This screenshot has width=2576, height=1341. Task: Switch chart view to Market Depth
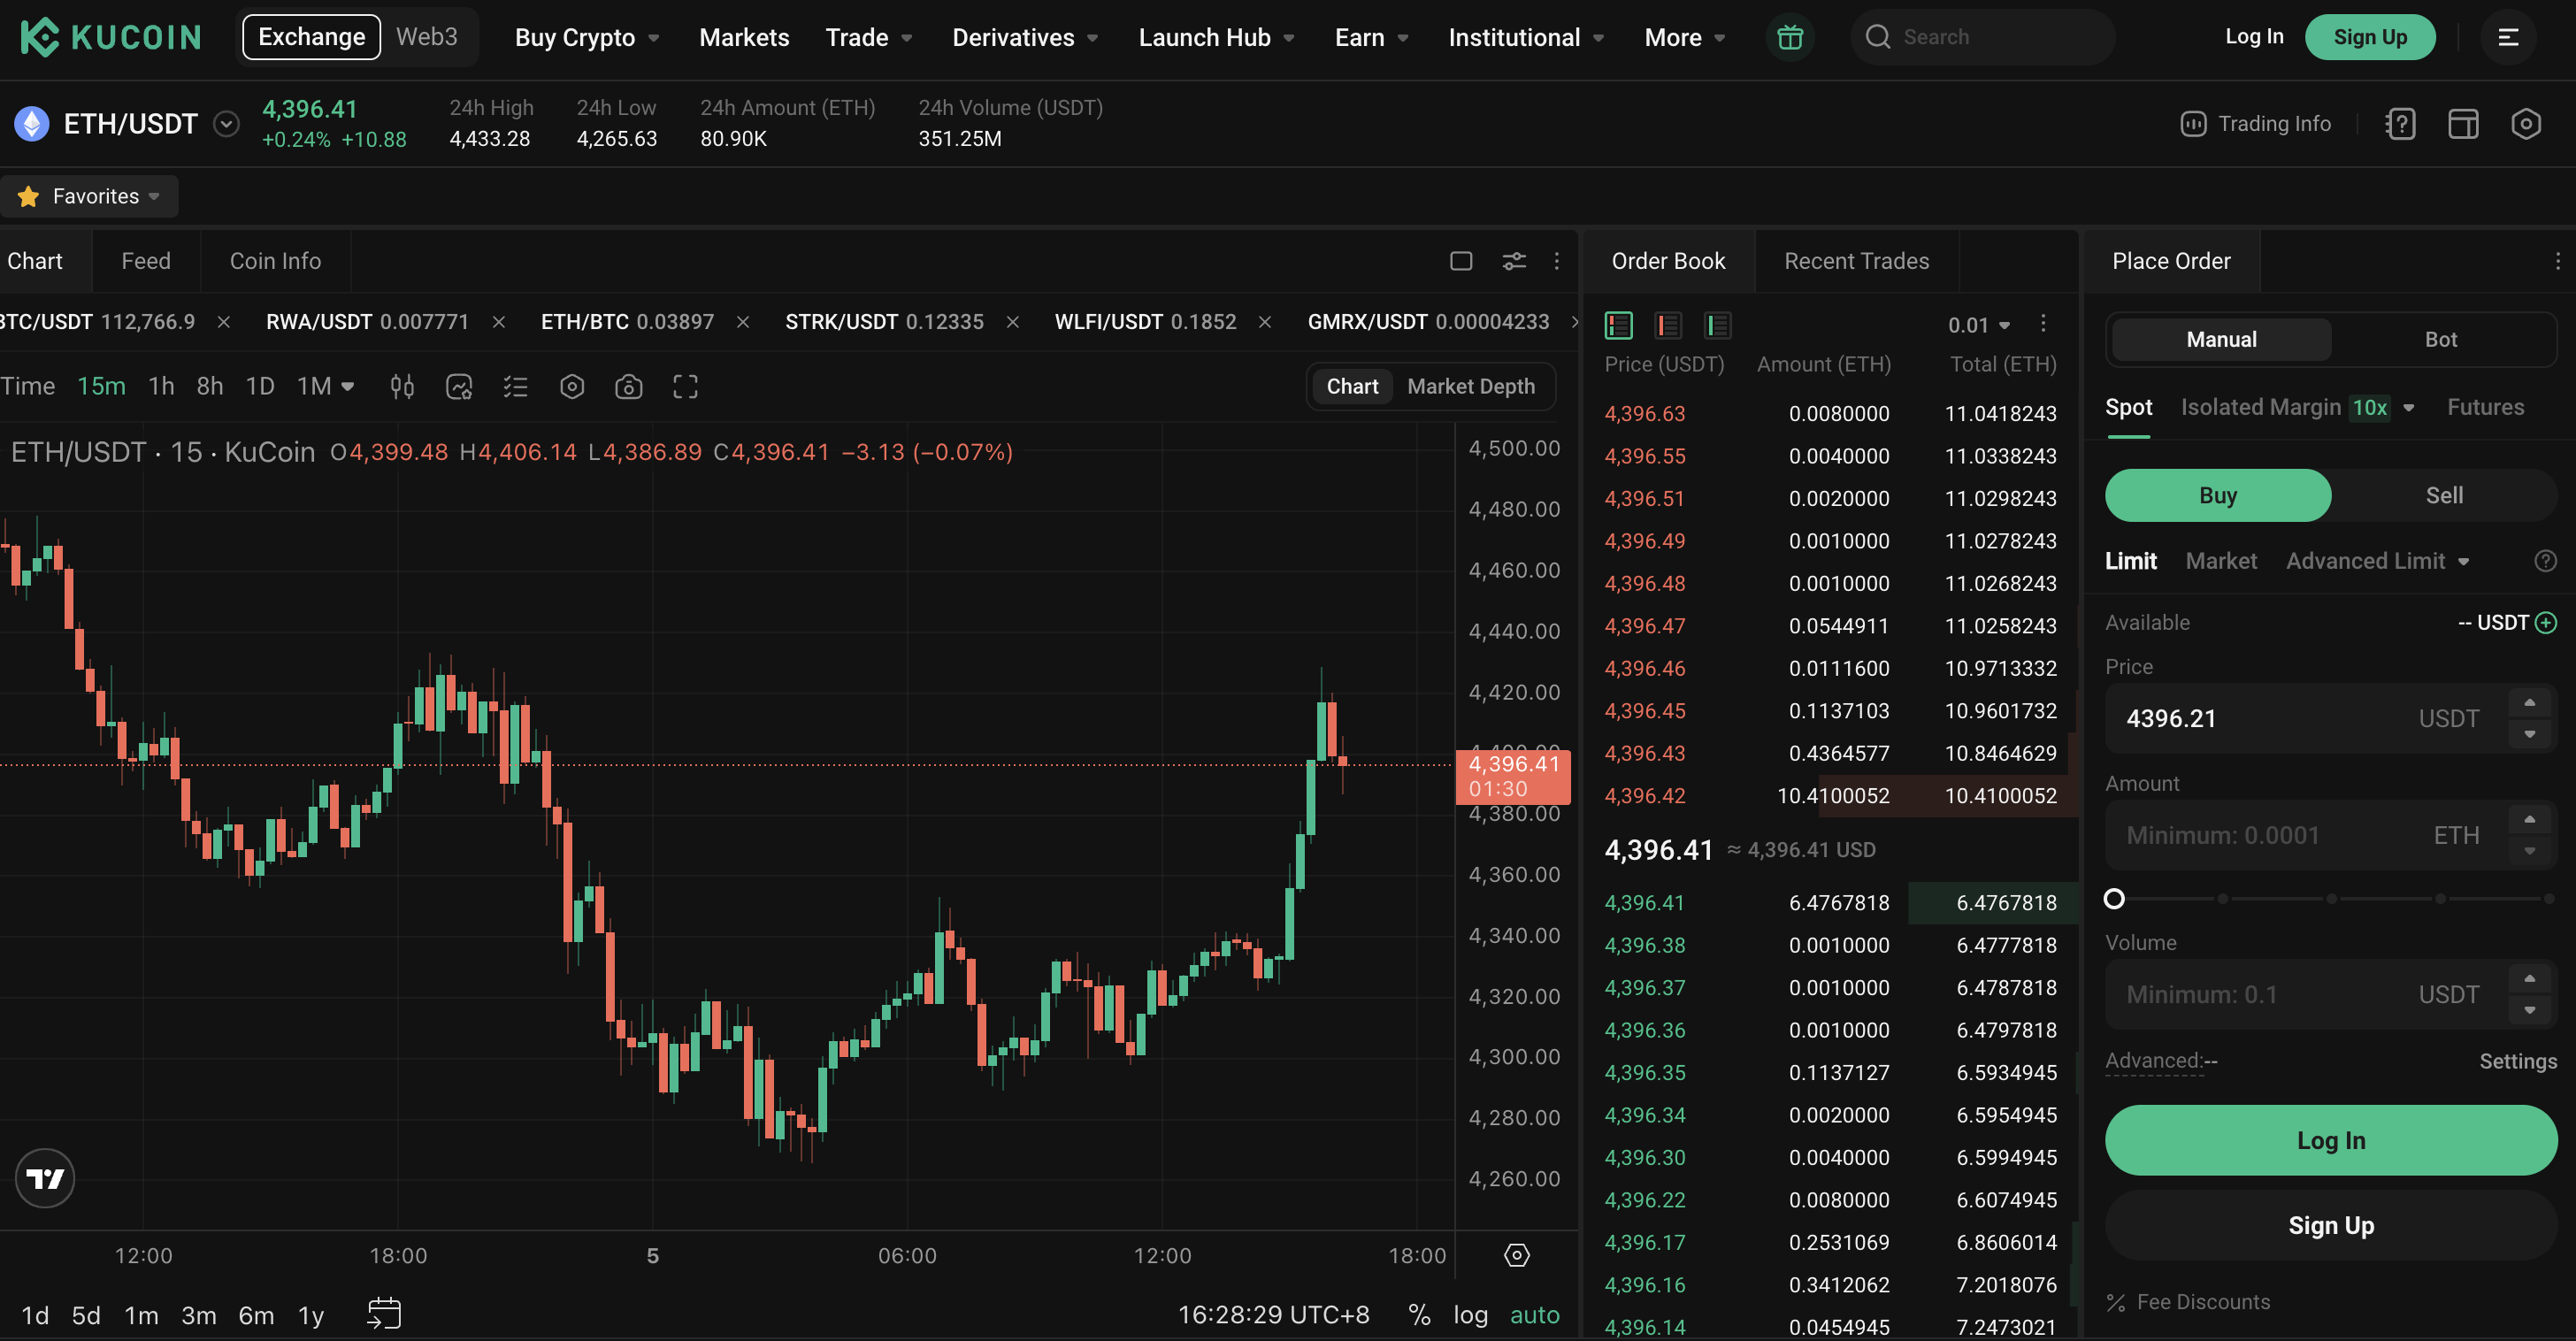tap(1470, 386)
